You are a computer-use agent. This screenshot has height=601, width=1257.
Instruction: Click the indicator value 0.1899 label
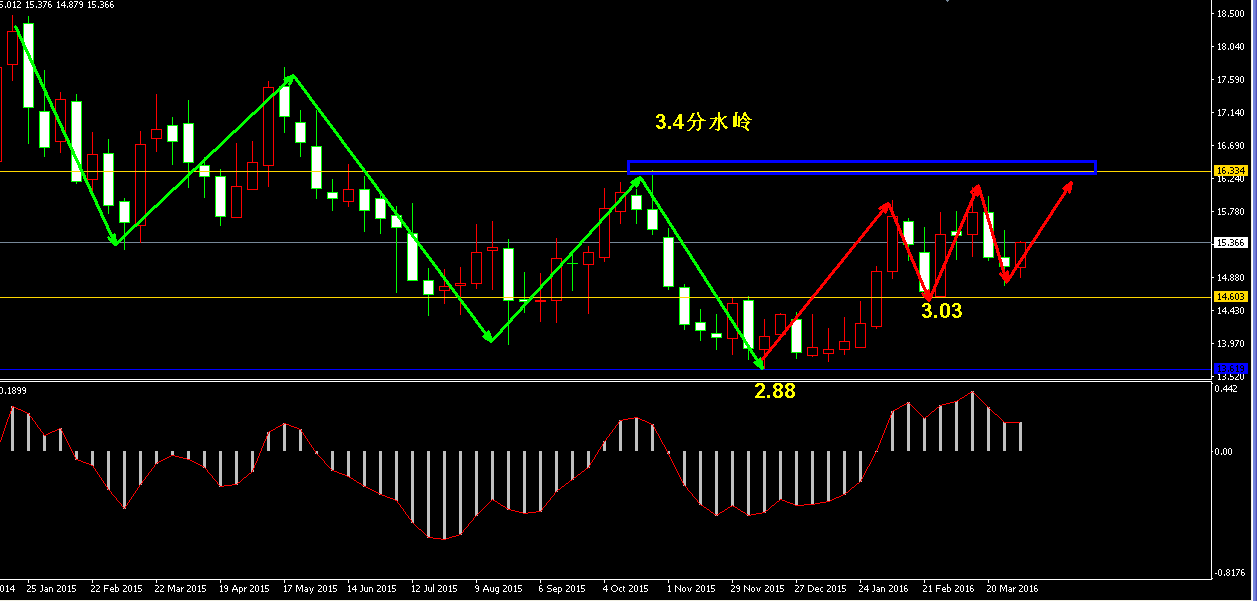point(13,390)
